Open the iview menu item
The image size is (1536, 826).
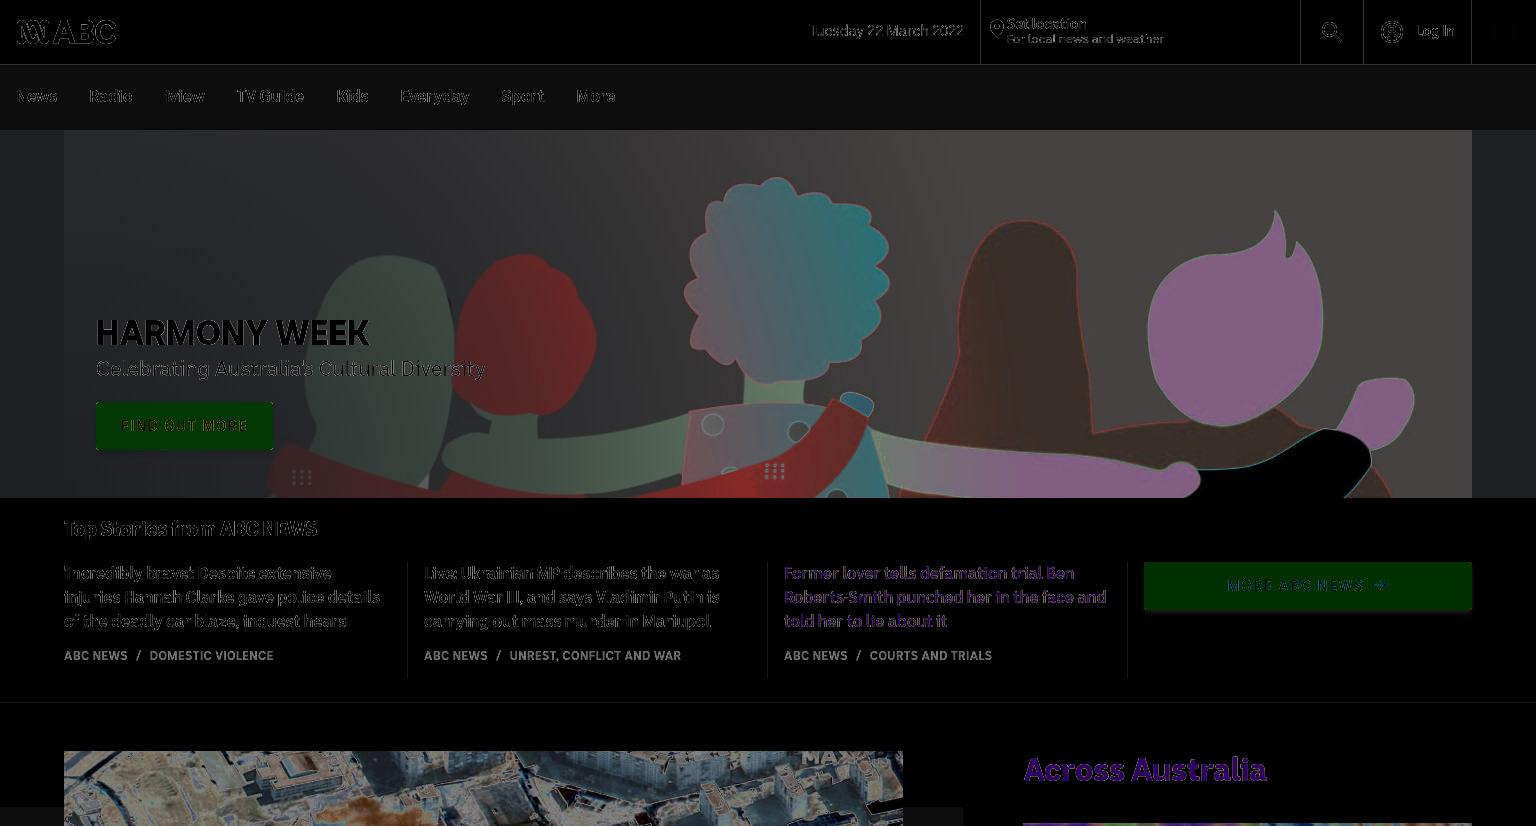click(x=184, y=96)
